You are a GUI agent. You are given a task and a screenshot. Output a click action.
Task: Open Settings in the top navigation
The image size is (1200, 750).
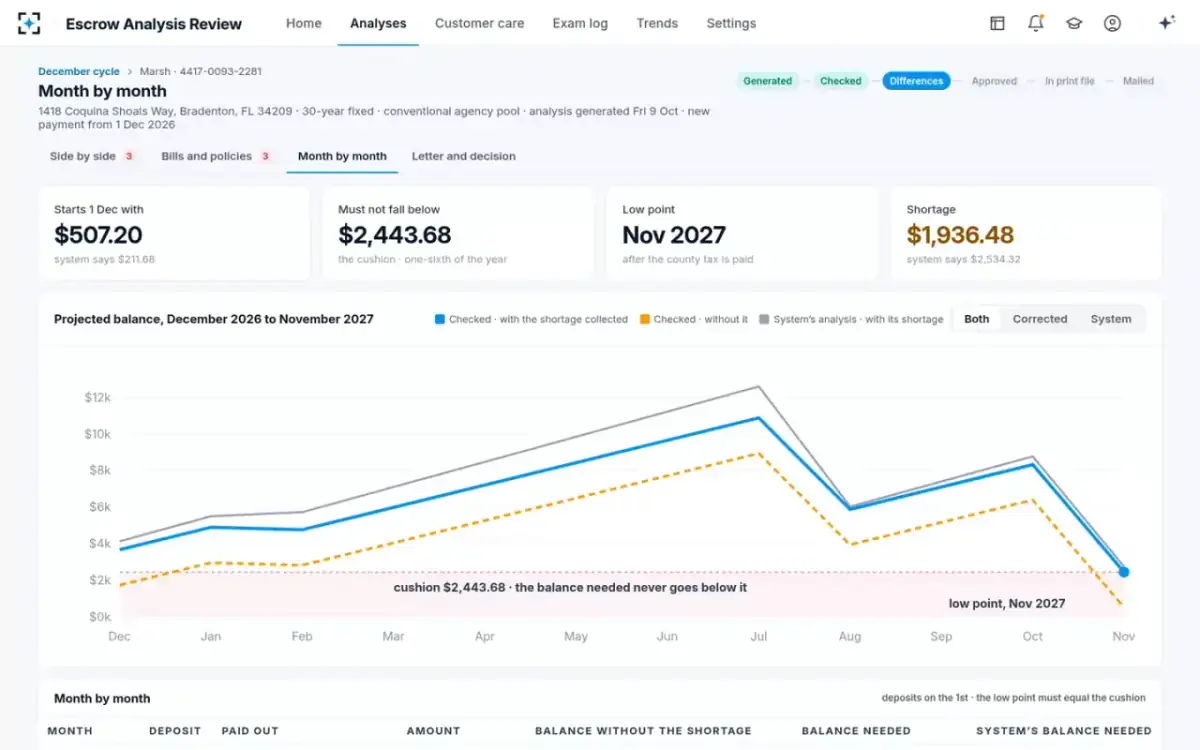tap(731, 23)
